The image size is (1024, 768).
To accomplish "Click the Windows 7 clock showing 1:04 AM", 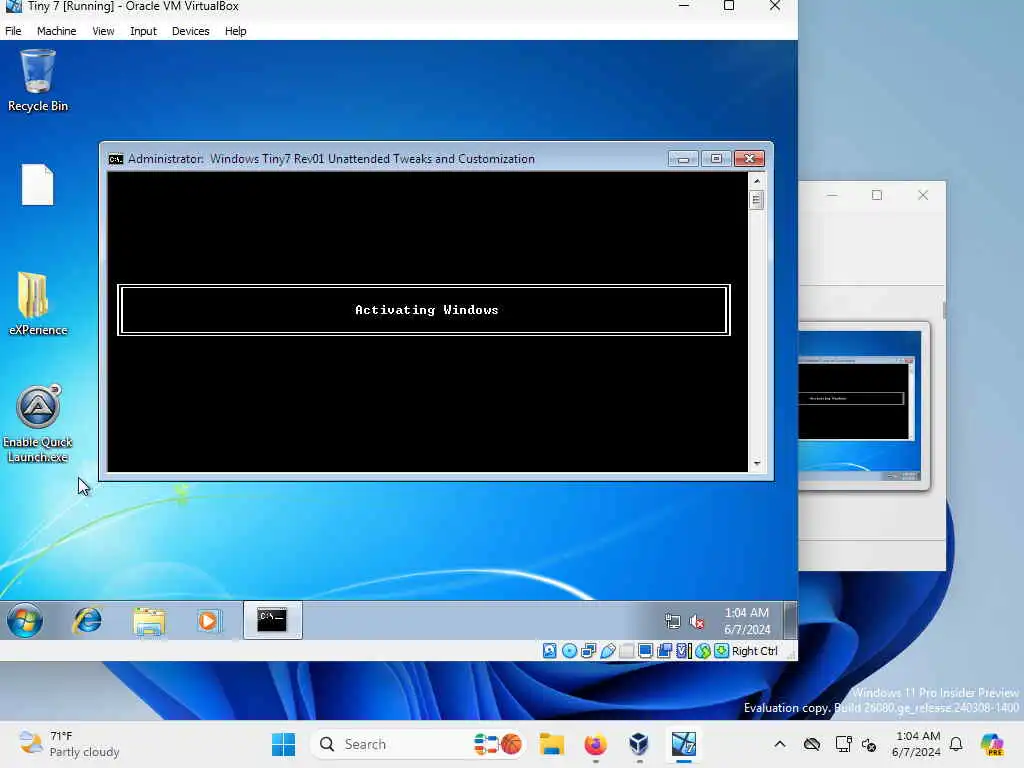I will coord(747,621).
